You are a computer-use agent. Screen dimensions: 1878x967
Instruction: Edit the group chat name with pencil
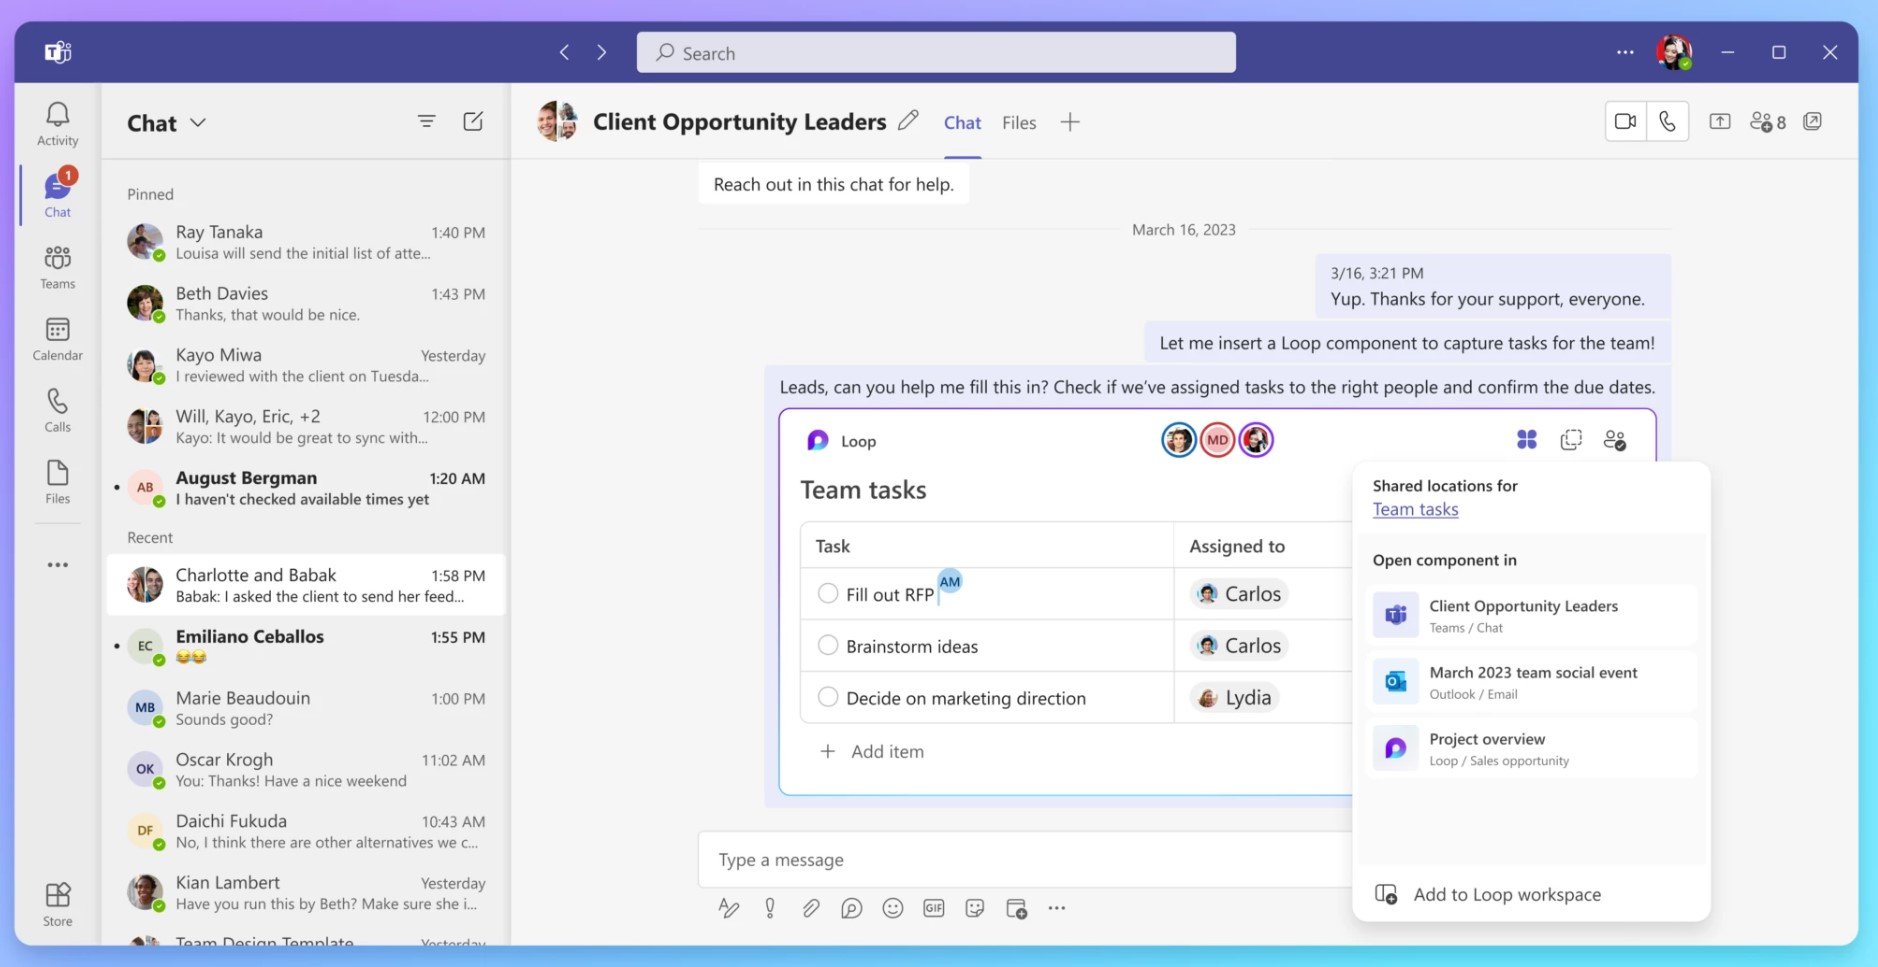(908, 121)
